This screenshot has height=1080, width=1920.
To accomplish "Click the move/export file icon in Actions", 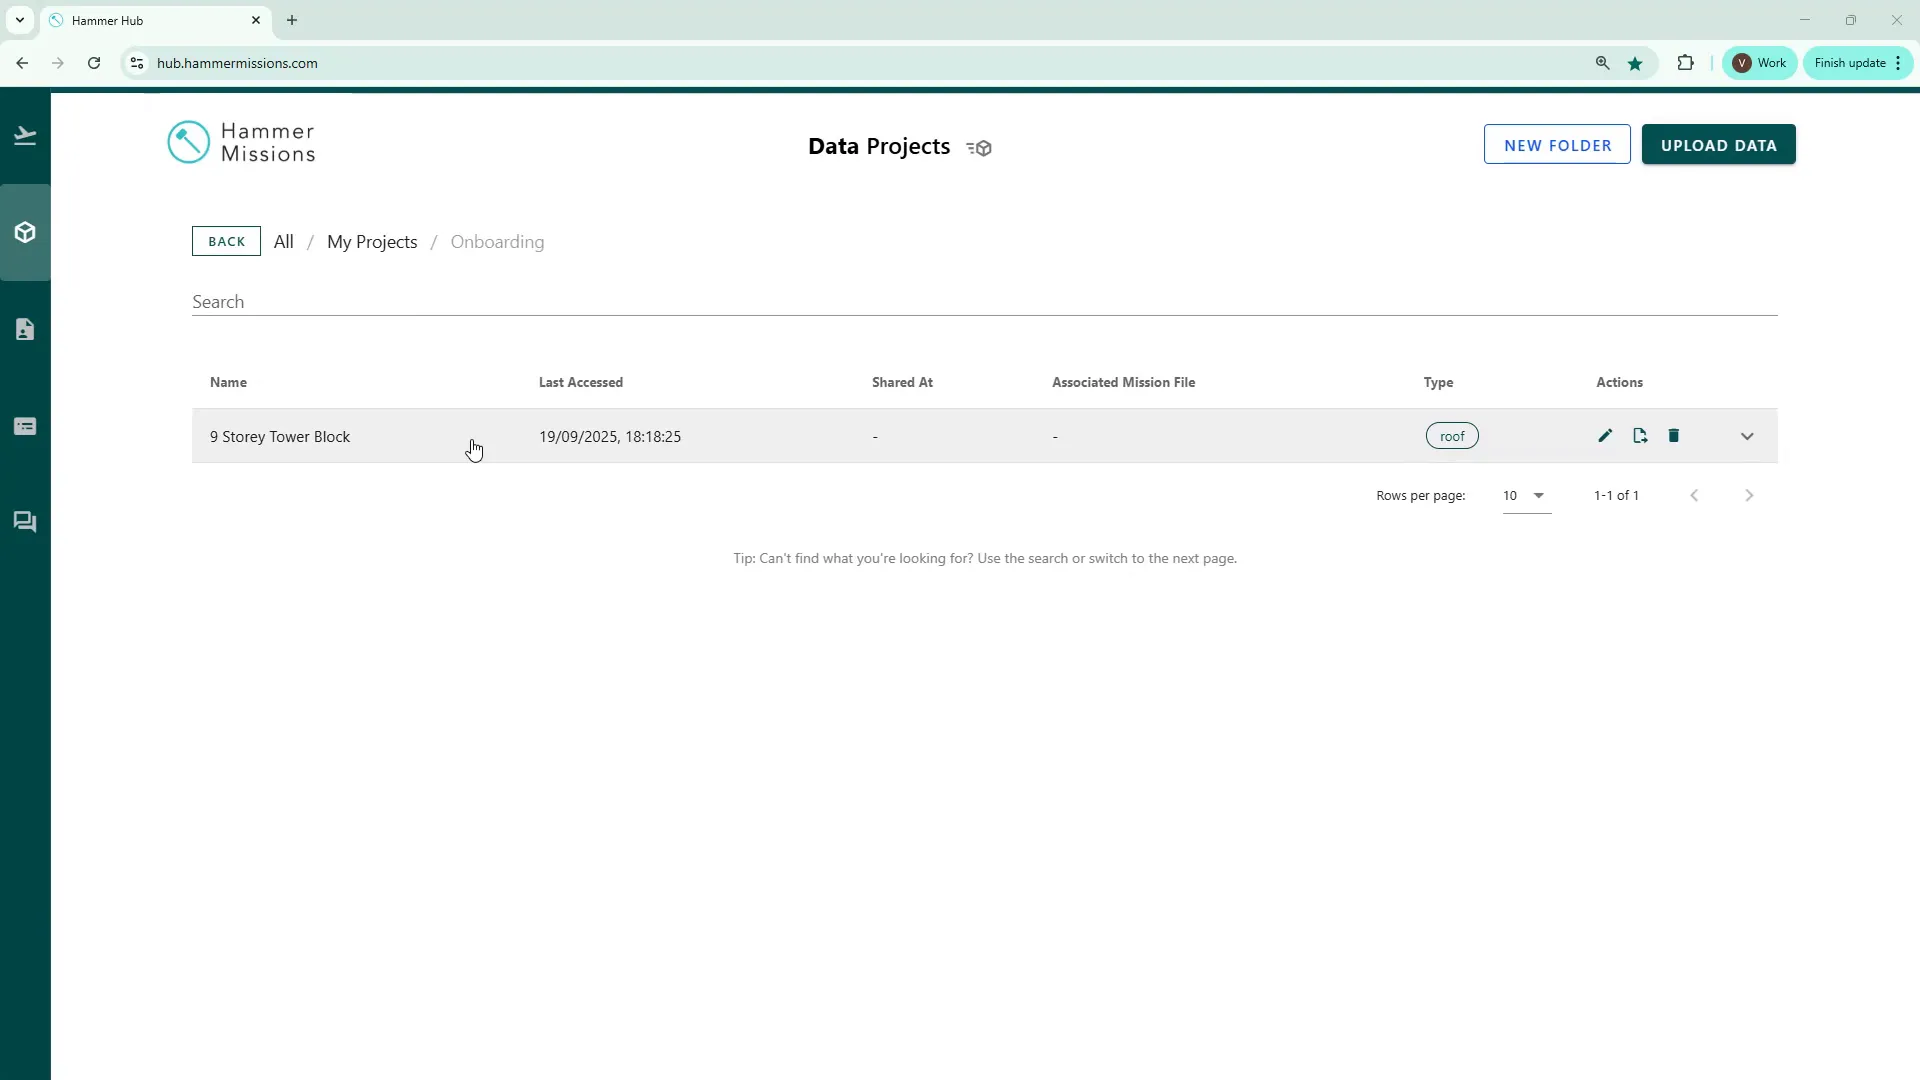I will pos(1640,436).
